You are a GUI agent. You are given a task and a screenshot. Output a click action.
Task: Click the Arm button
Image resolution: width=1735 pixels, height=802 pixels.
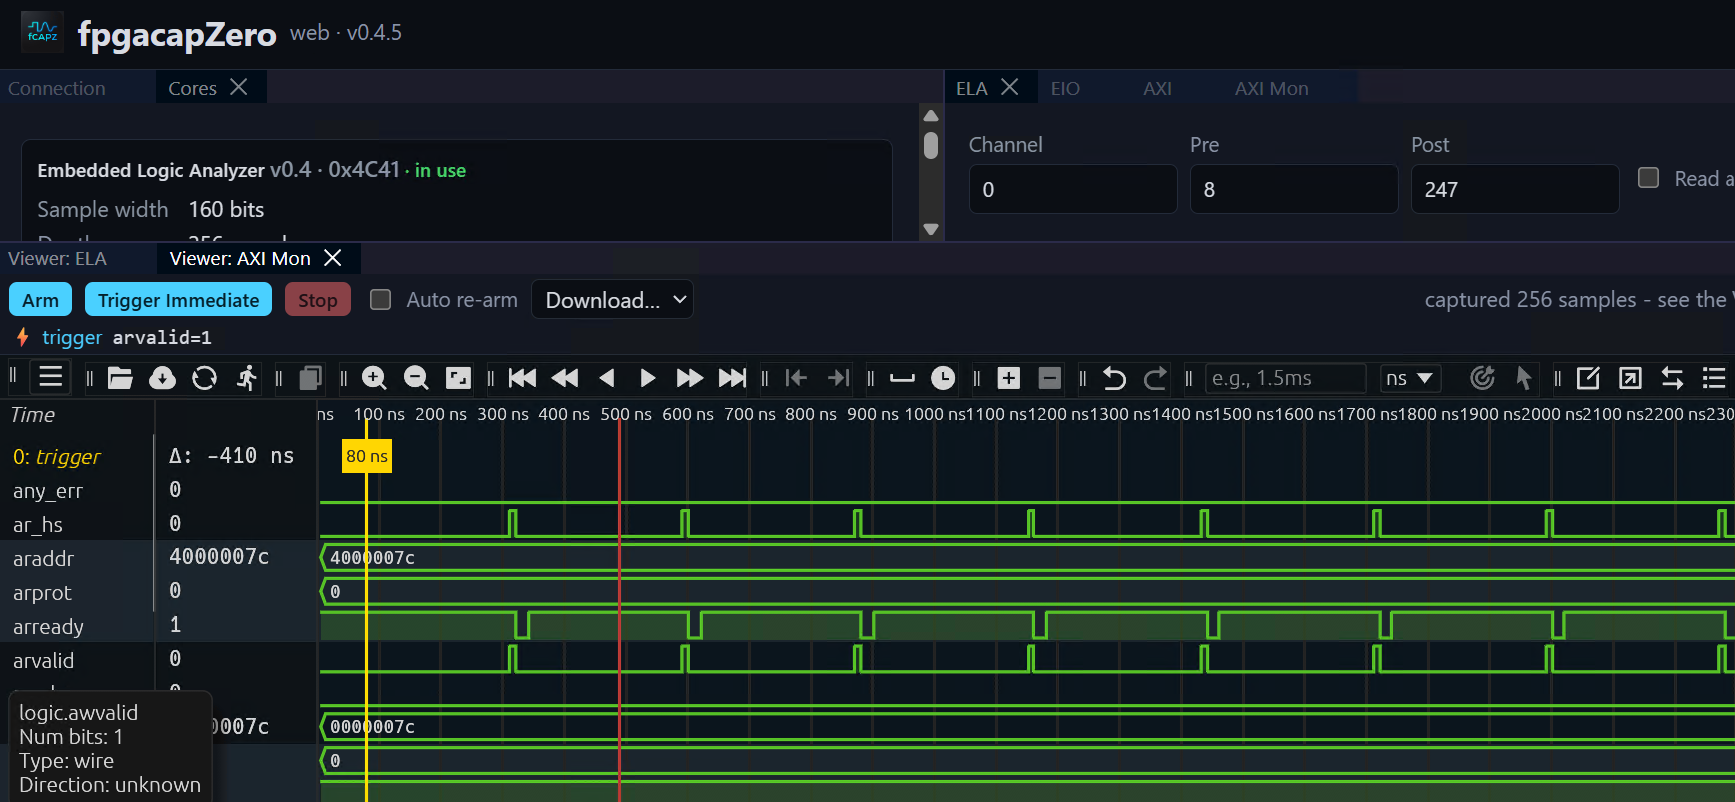point(41,300)
